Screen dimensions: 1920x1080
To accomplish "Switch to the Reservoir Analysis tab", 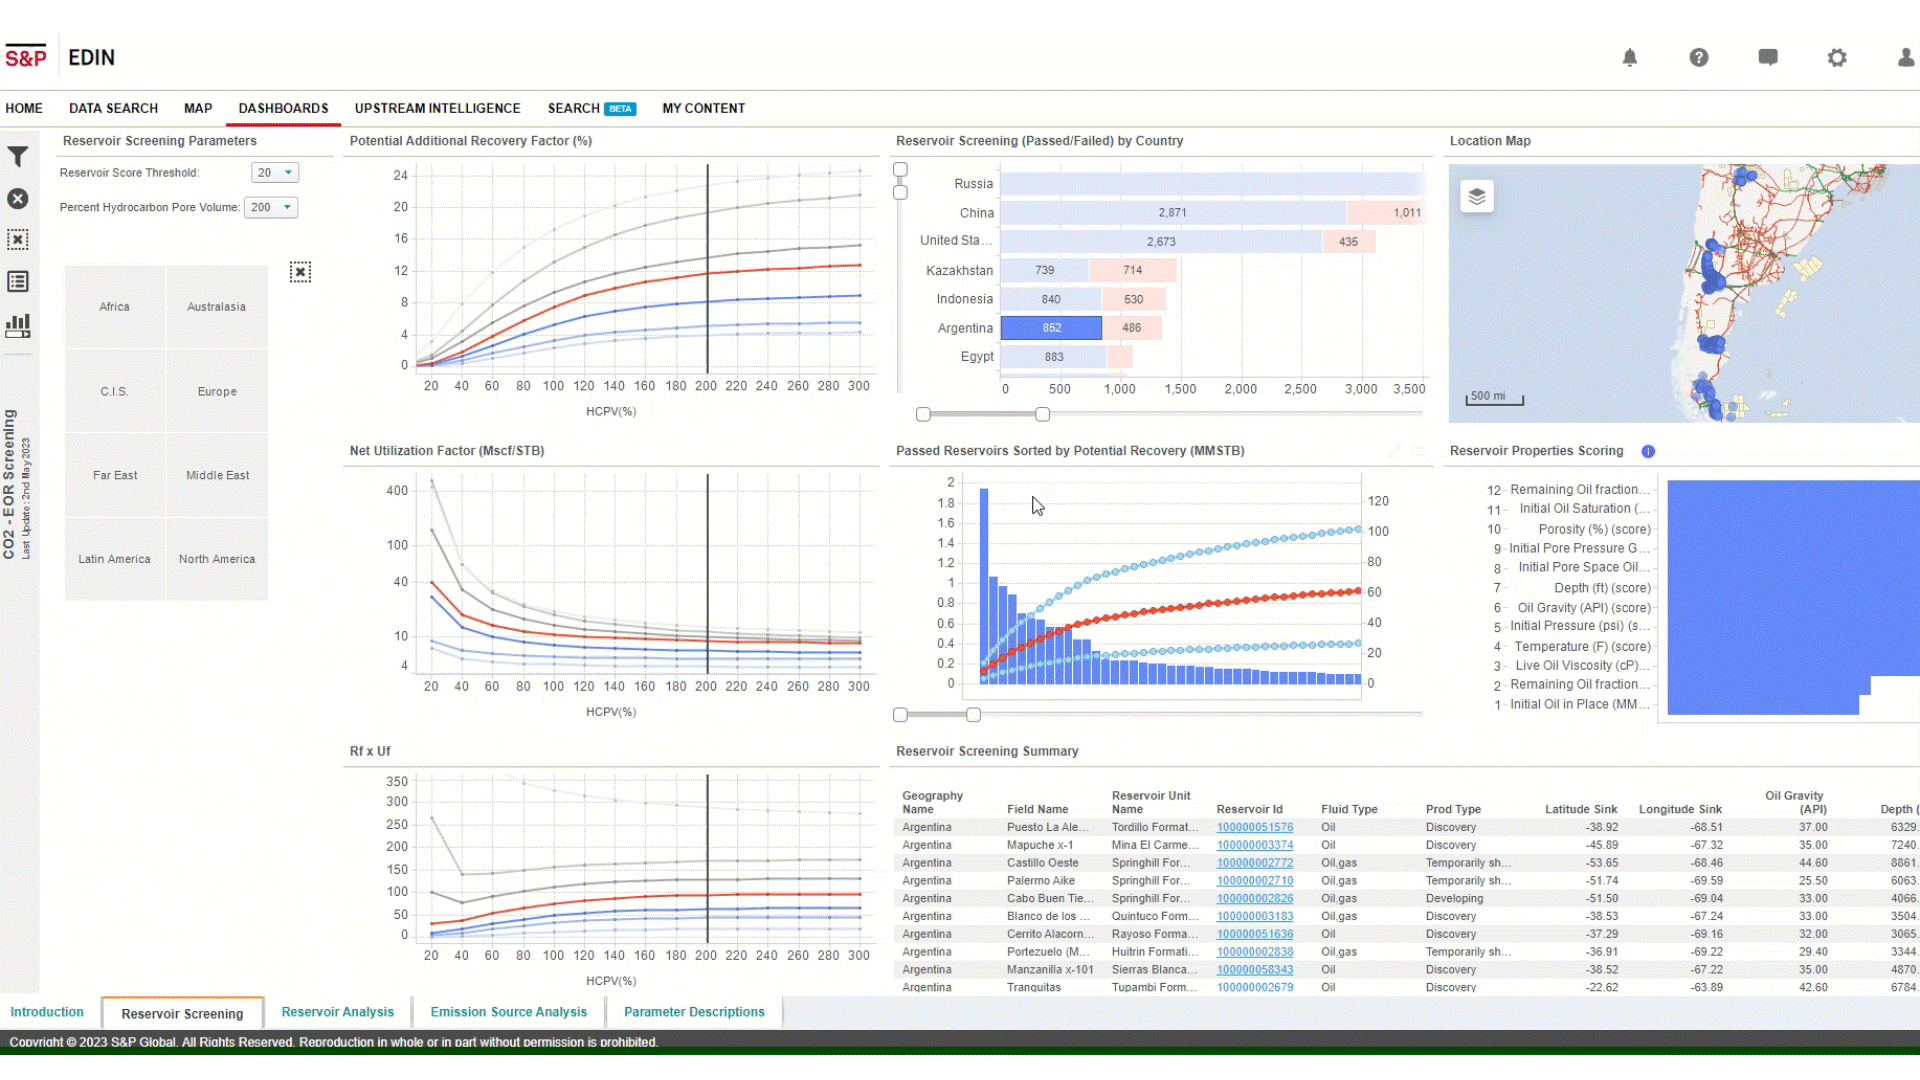I will (337, 1012).
